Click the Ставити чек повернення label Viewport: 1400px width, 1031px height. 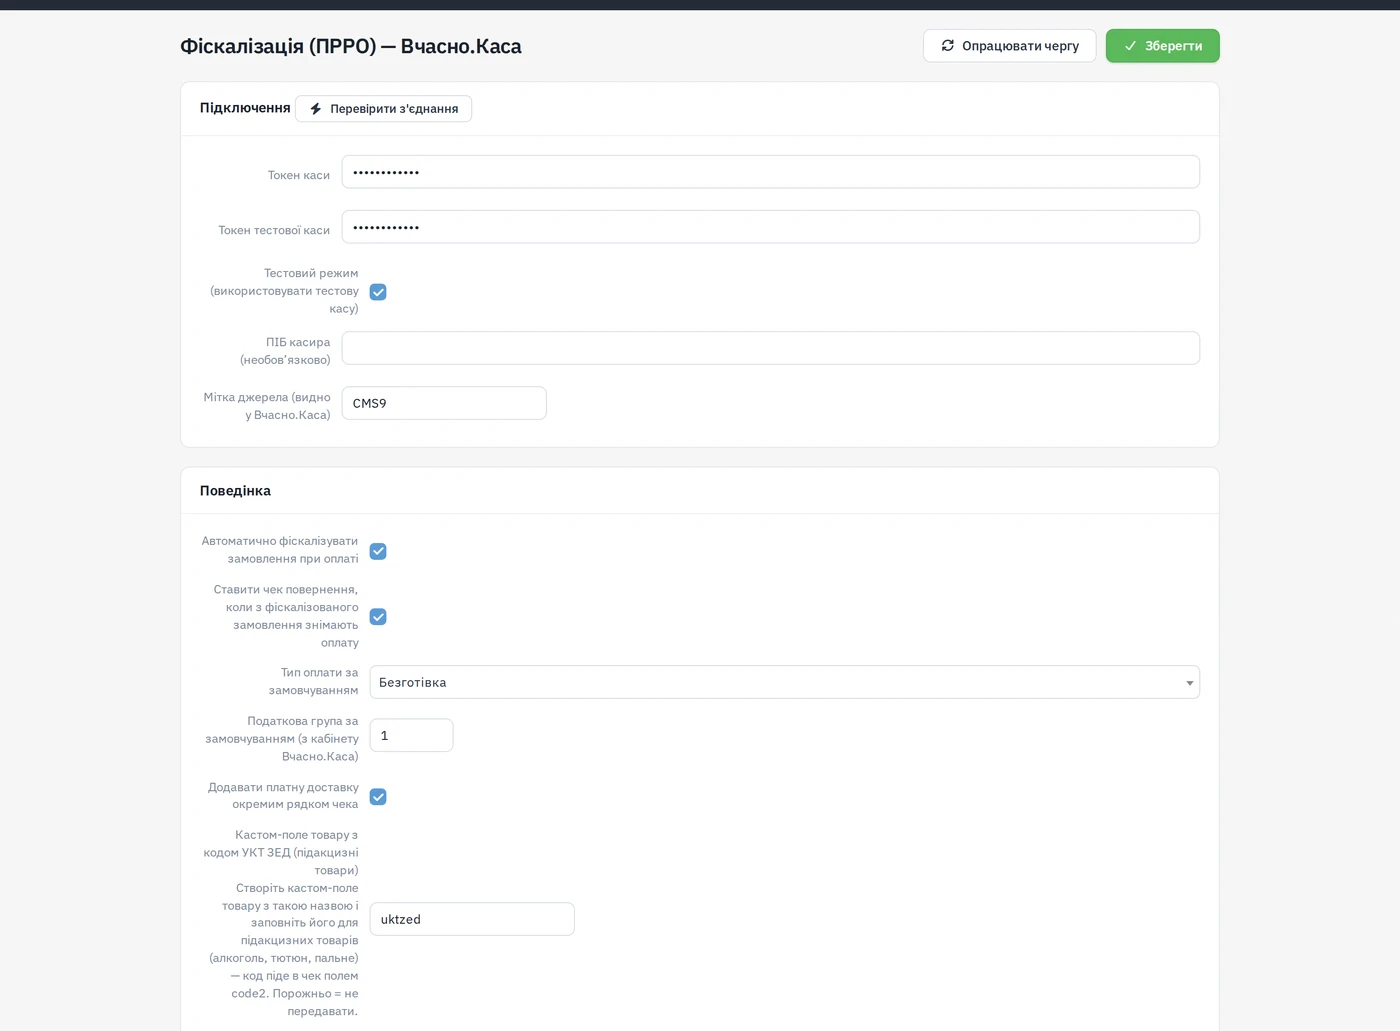pos(286,616)
